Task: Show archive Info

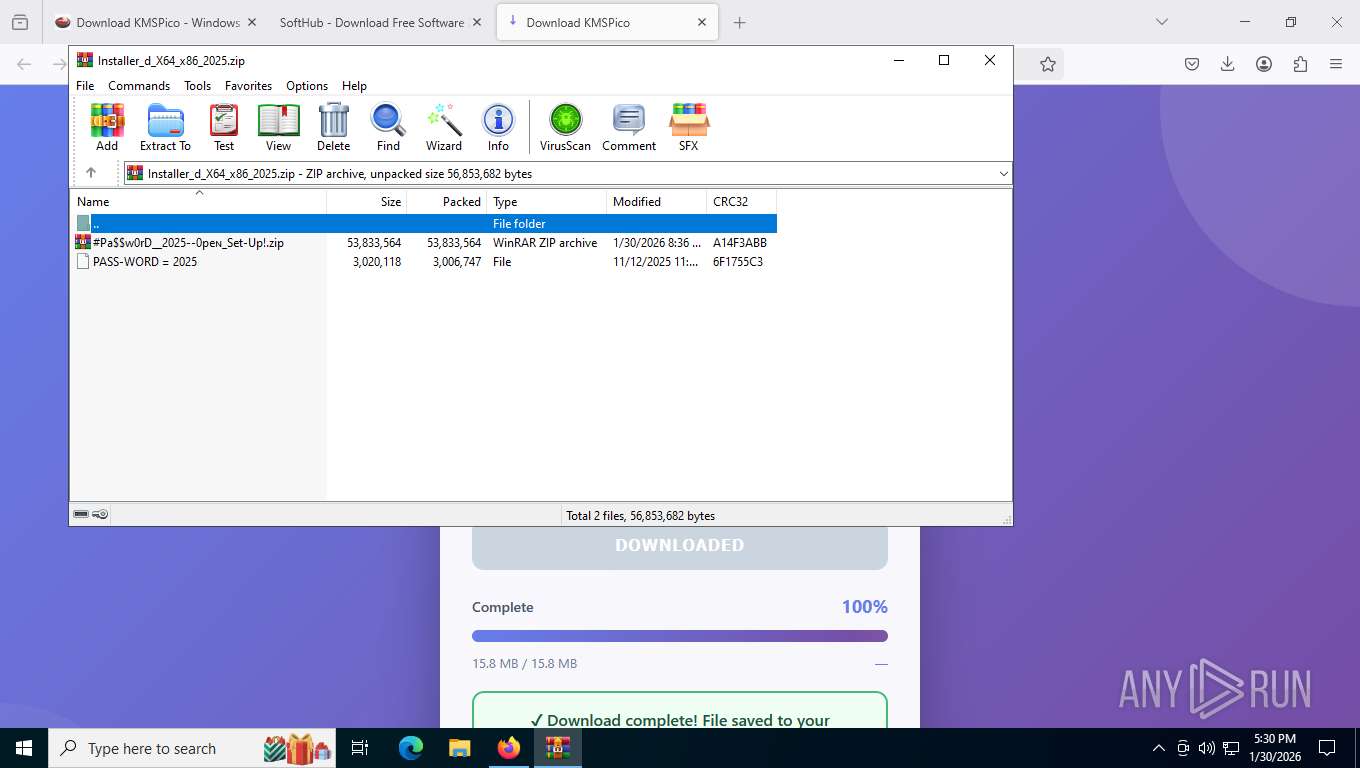Action: click(498, 127)
